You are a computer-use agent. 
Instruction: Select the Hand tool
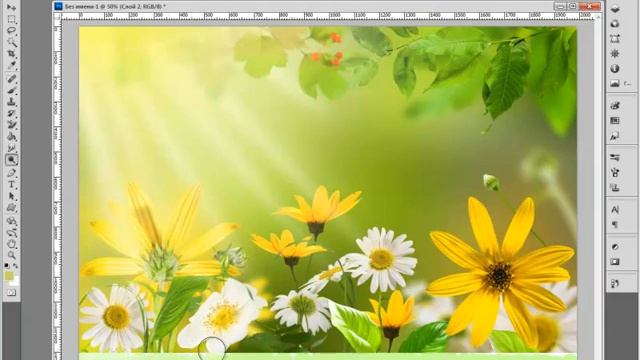pos(11,244)
